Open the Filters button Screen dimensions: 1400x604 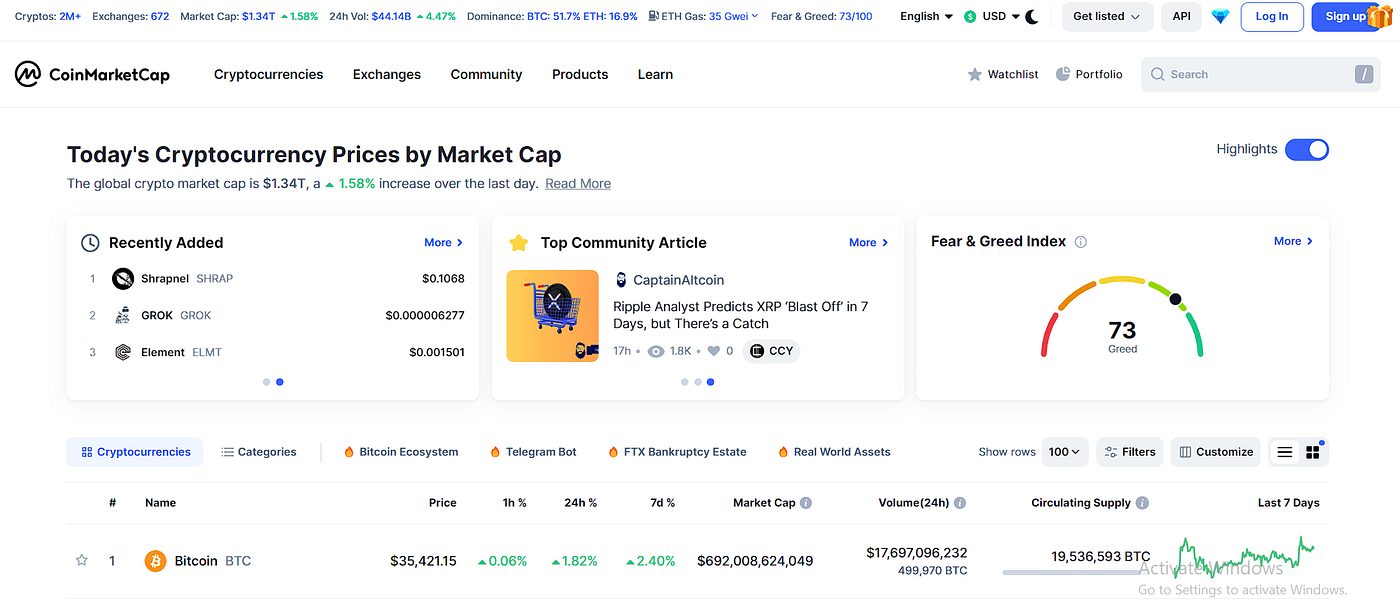1130,452
